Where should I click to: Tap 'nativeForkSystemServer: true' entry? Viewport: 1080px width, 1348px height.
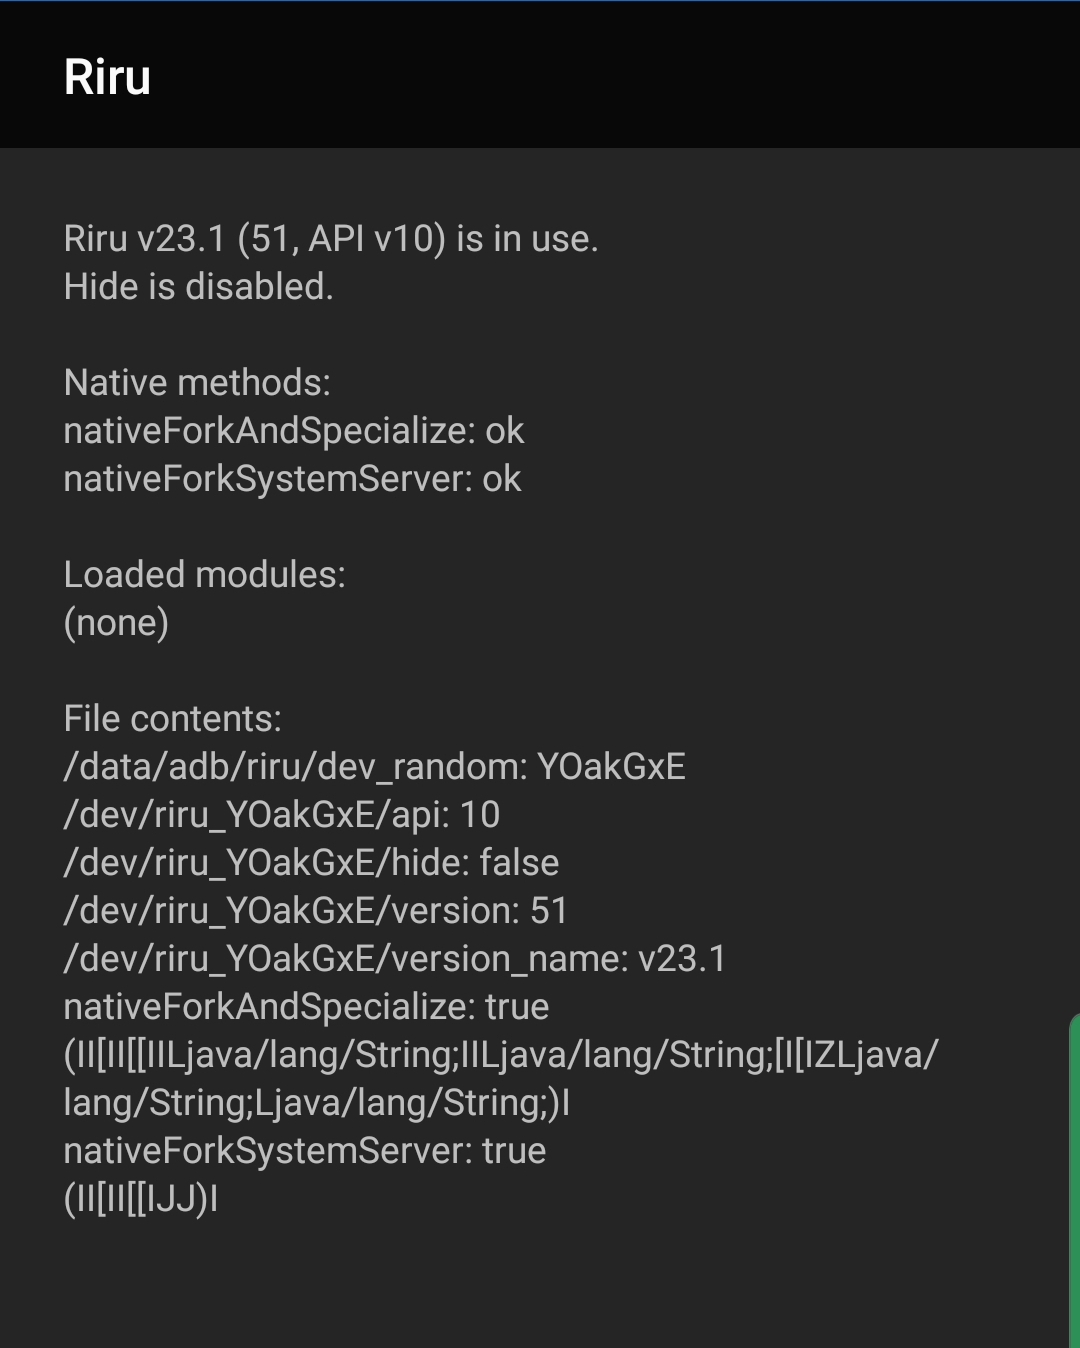click(304, 1150)
